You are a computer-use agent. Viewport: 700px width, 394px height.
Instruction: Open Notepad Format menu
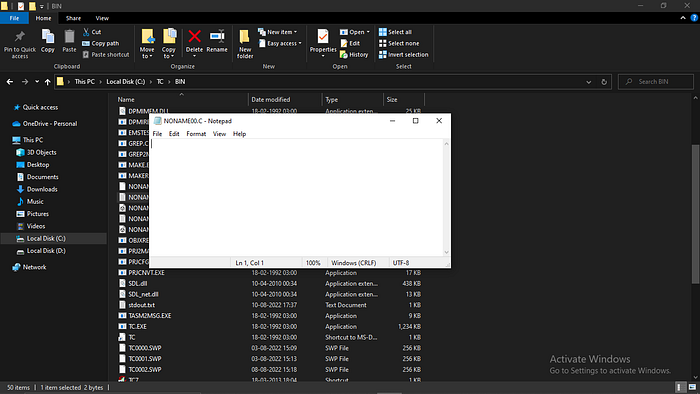[196, 134]
